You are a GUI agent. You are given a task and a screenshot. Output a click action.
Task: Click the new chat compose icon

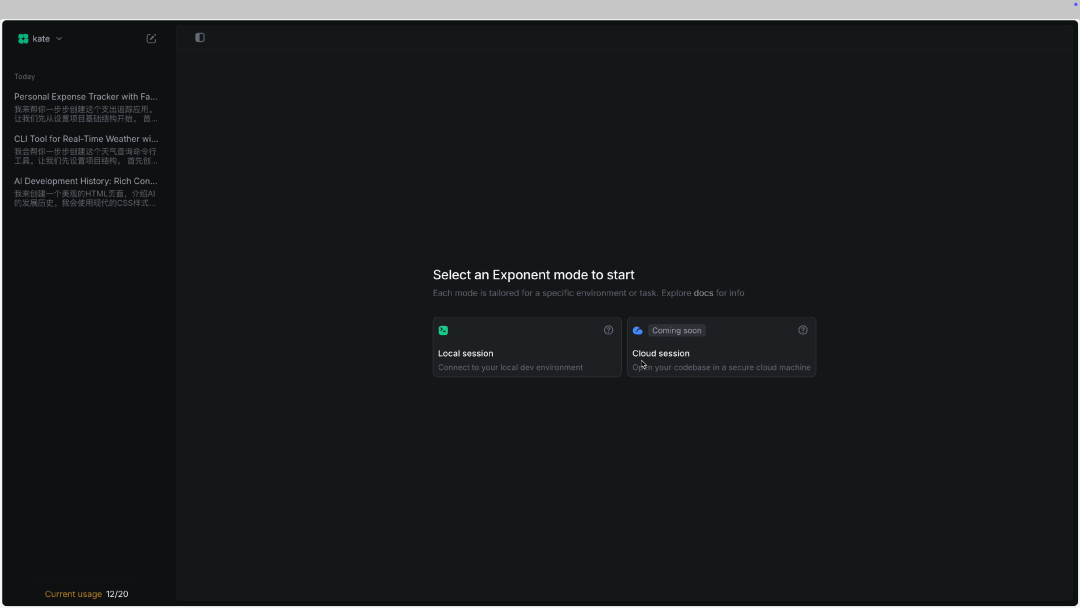coord(152,39)
